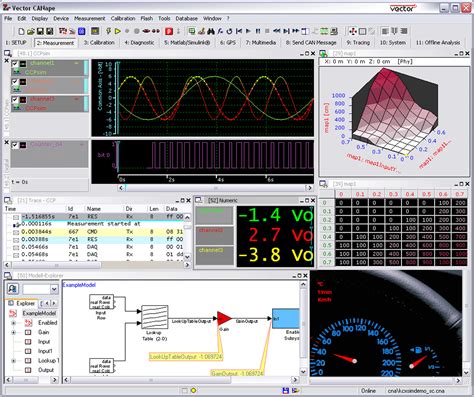Click the blue square icon in toolbar
Image resolution: width=474 pixels, height=397 pixels.
point(82,31)
